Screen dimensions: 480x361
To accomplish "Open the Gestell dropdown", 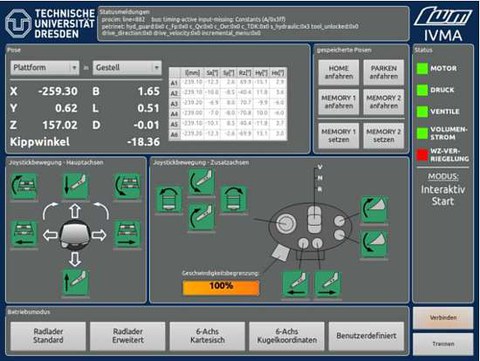I will click(x=127, y=68).
